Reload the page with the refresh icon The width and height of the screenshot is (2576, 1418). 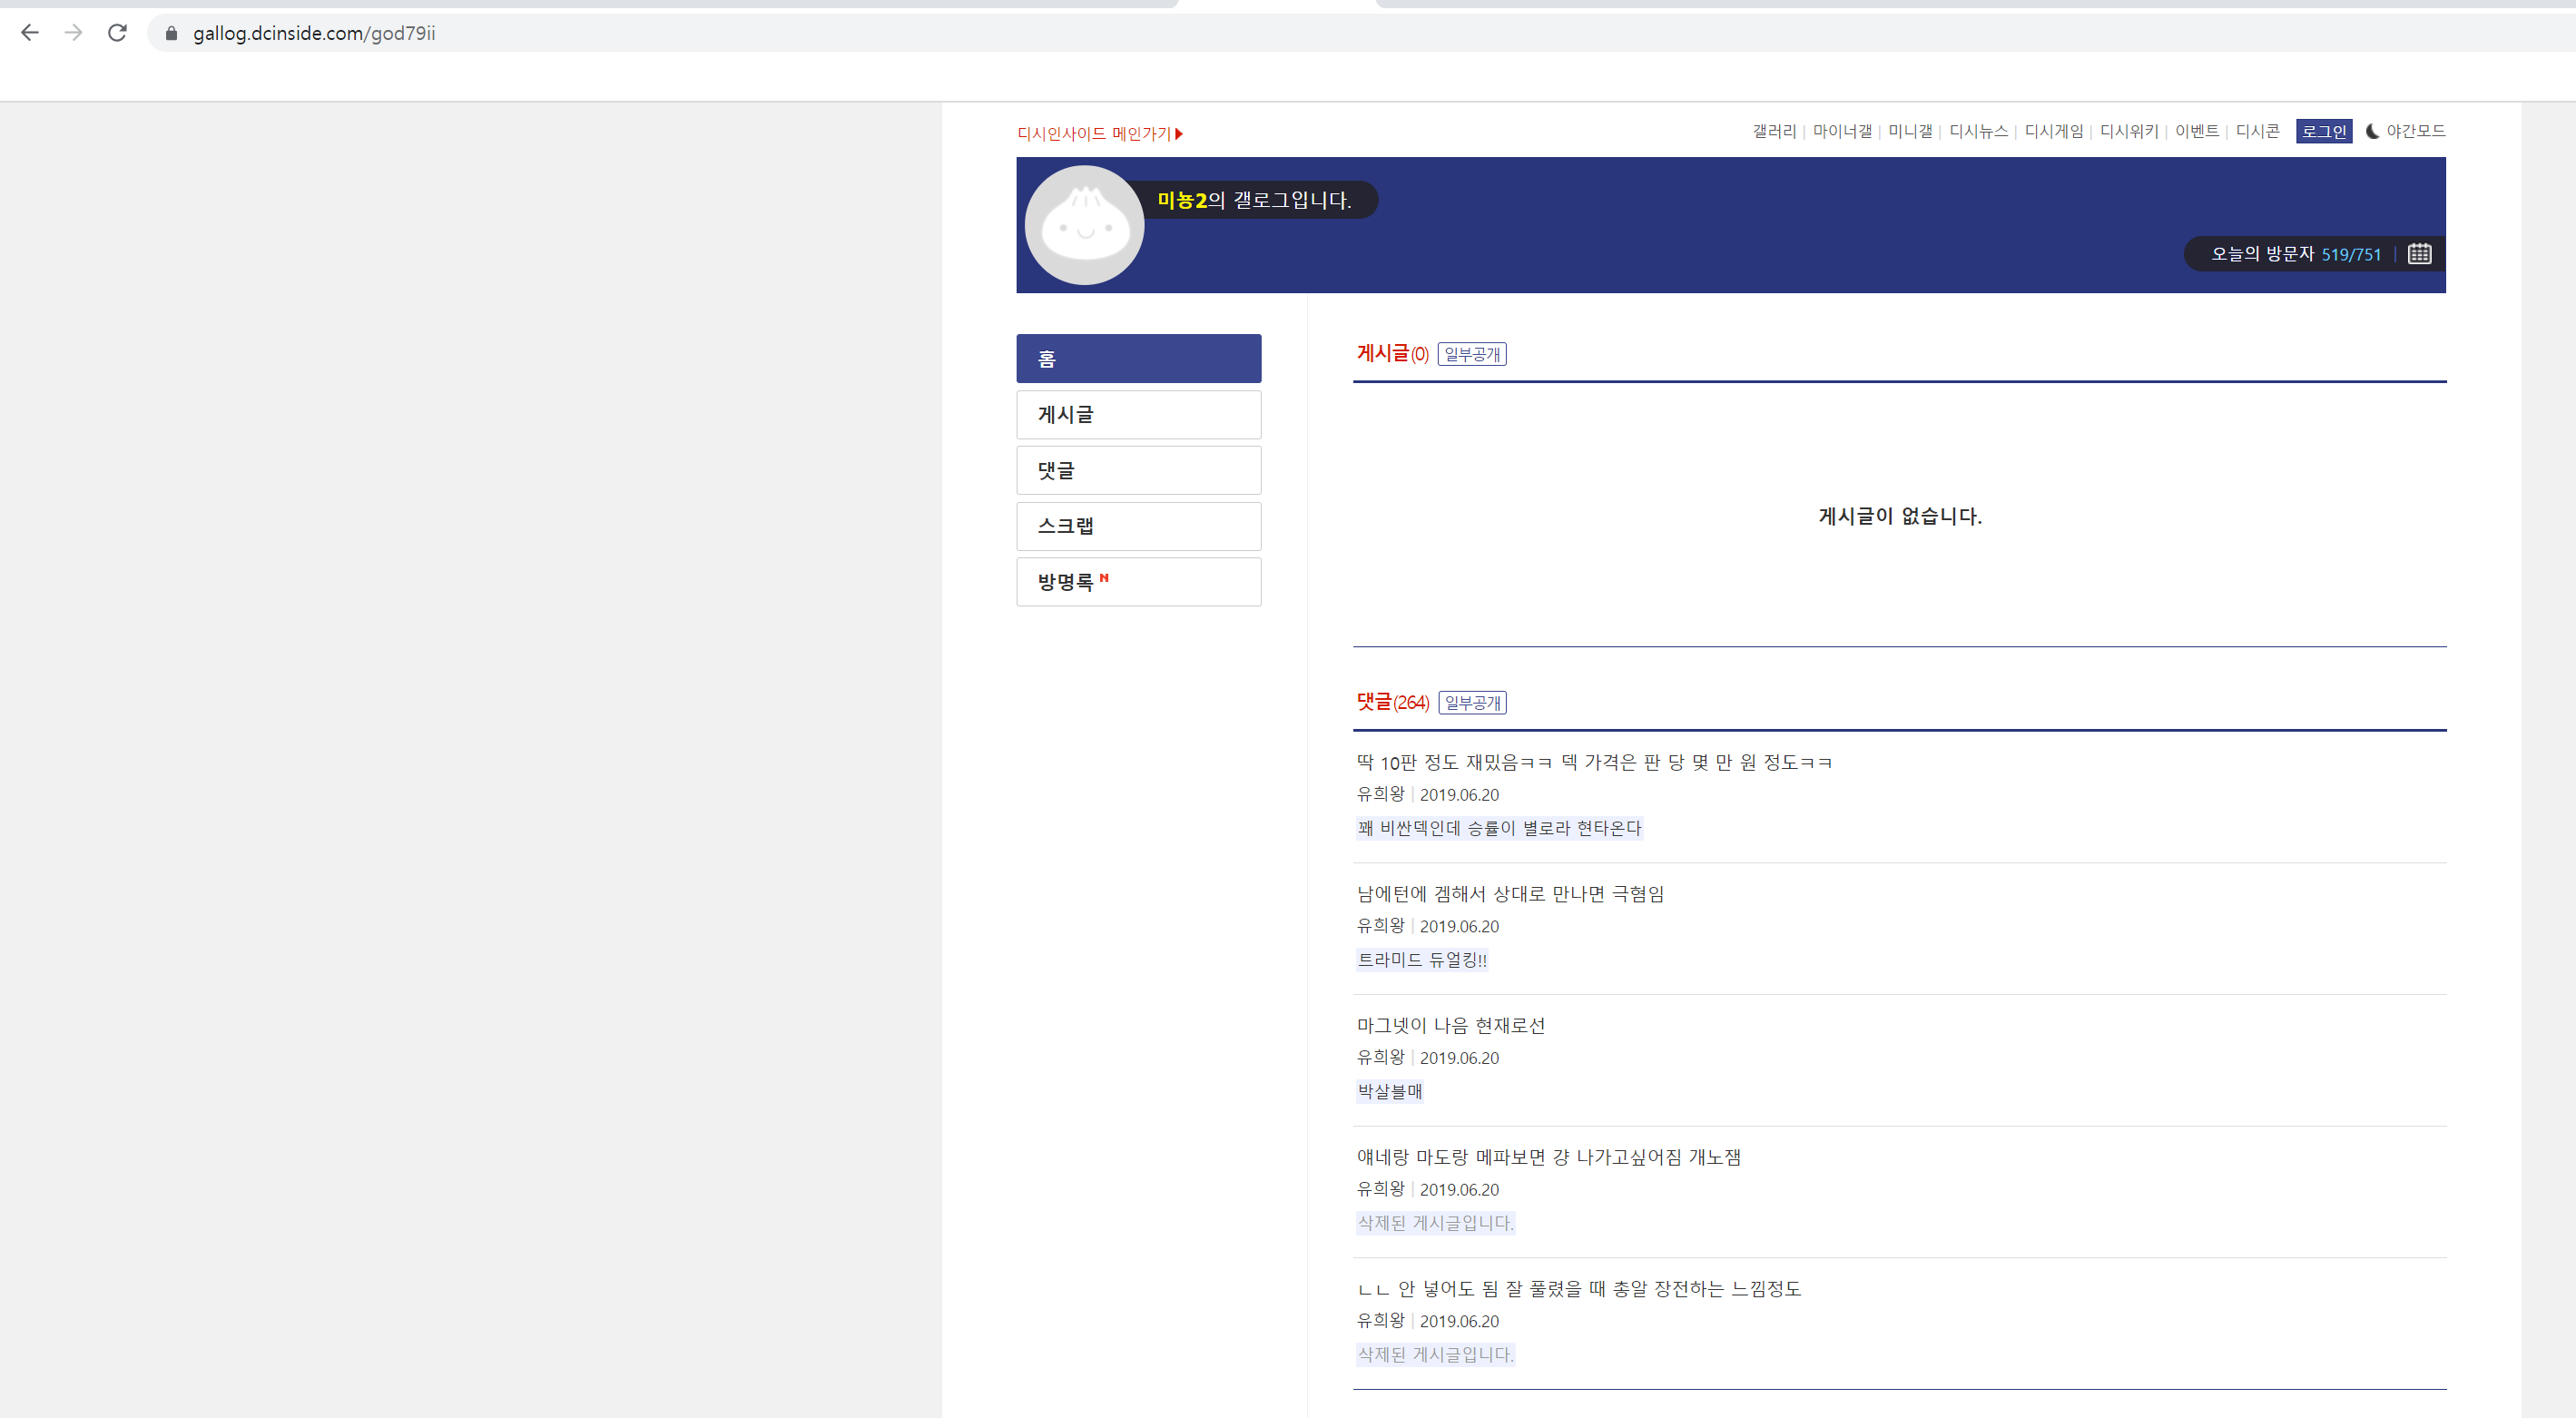pyautogui.click(x=117, y=33)
